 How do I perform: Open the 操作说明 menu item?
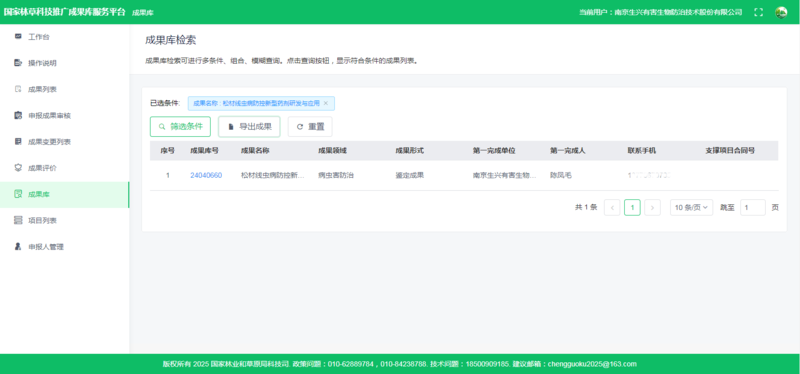[64, 63]
